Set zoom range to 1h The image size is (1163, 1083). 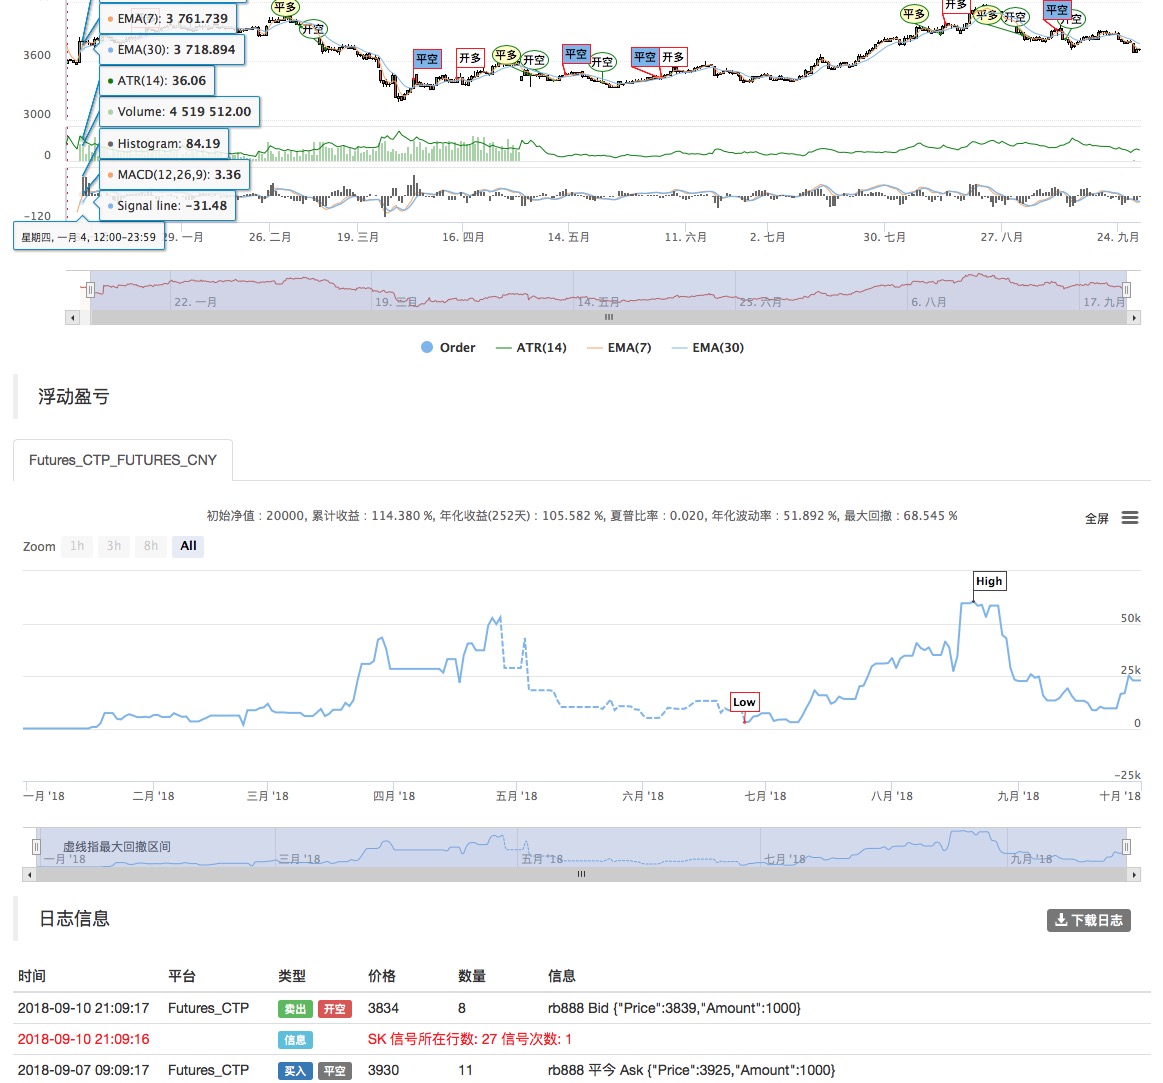pyautogui.click(x=77, y=546)
